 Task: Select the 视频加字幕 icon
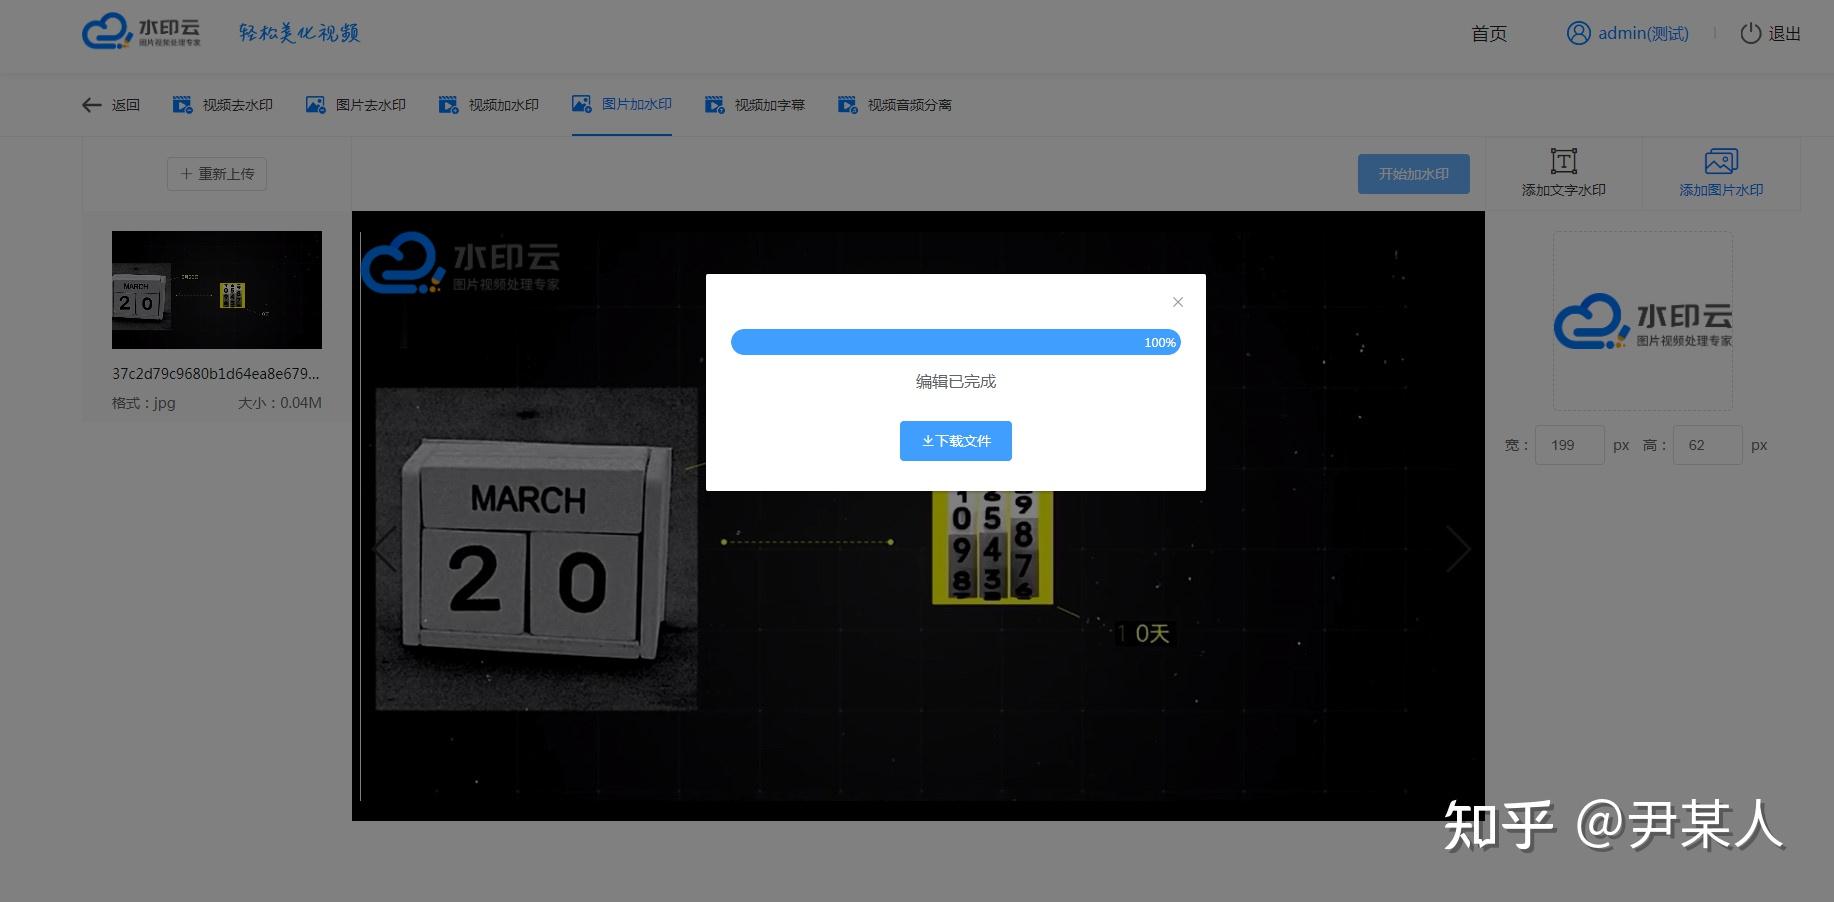(x=714, y=105)
